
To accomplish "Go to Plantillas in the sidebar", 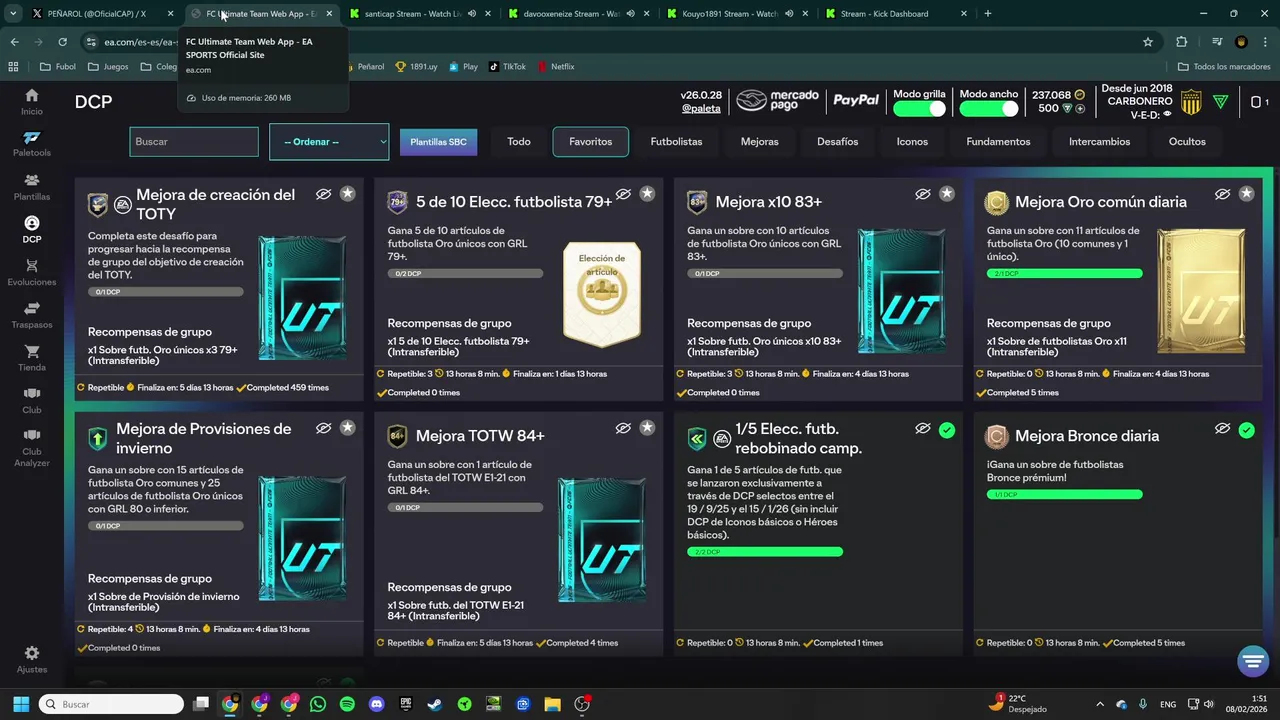I will 32,187.
